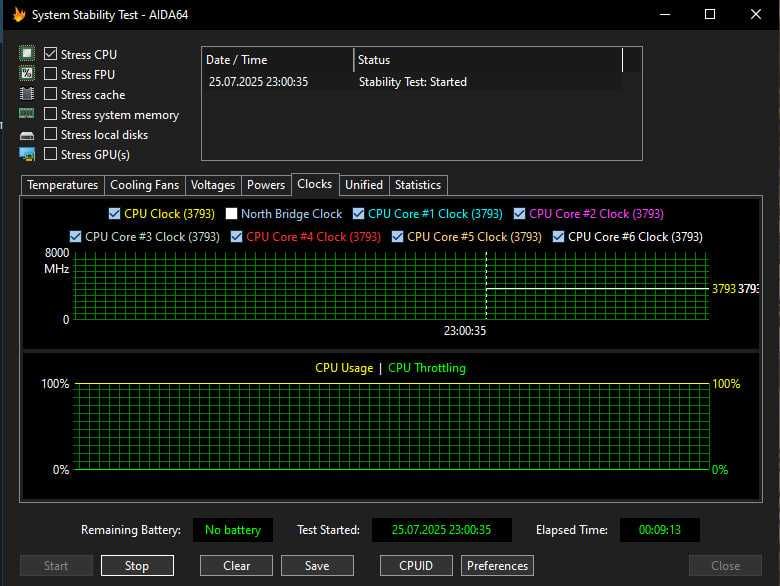Click the CPU chip icon beside Stress CPU
Image resolution: width=780 pixels, height=586 pixels.
(27, 53)
